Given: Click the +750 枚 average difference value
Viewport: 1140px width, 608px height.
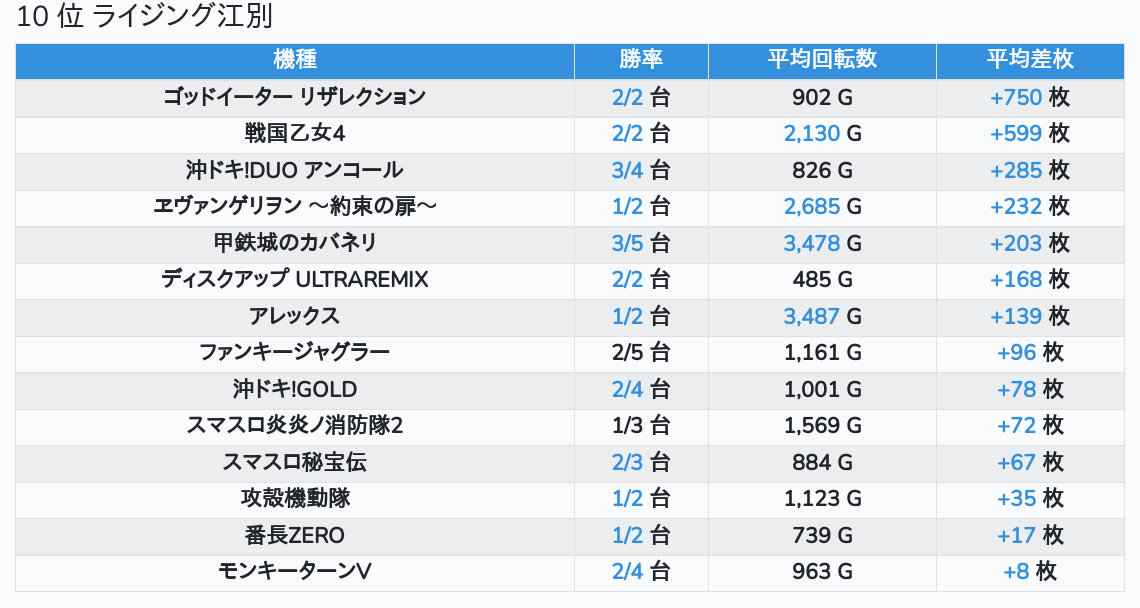Looking at the screenshot, I should point(1029,97).
